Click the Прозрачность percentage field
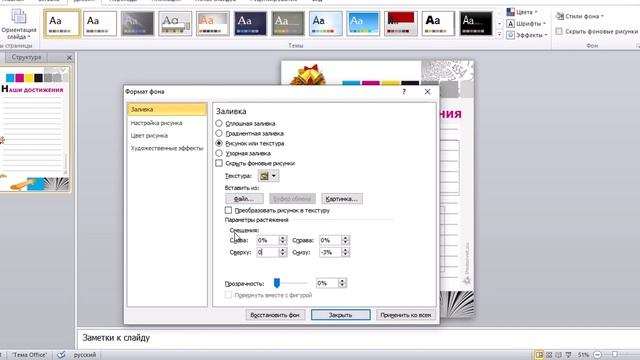This screenshot has width=640, height=360. point(327,283)
